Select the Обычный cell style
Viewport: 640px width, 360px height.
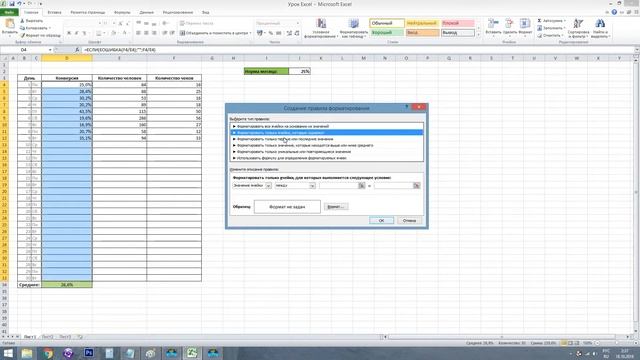(x=387, y=23)
